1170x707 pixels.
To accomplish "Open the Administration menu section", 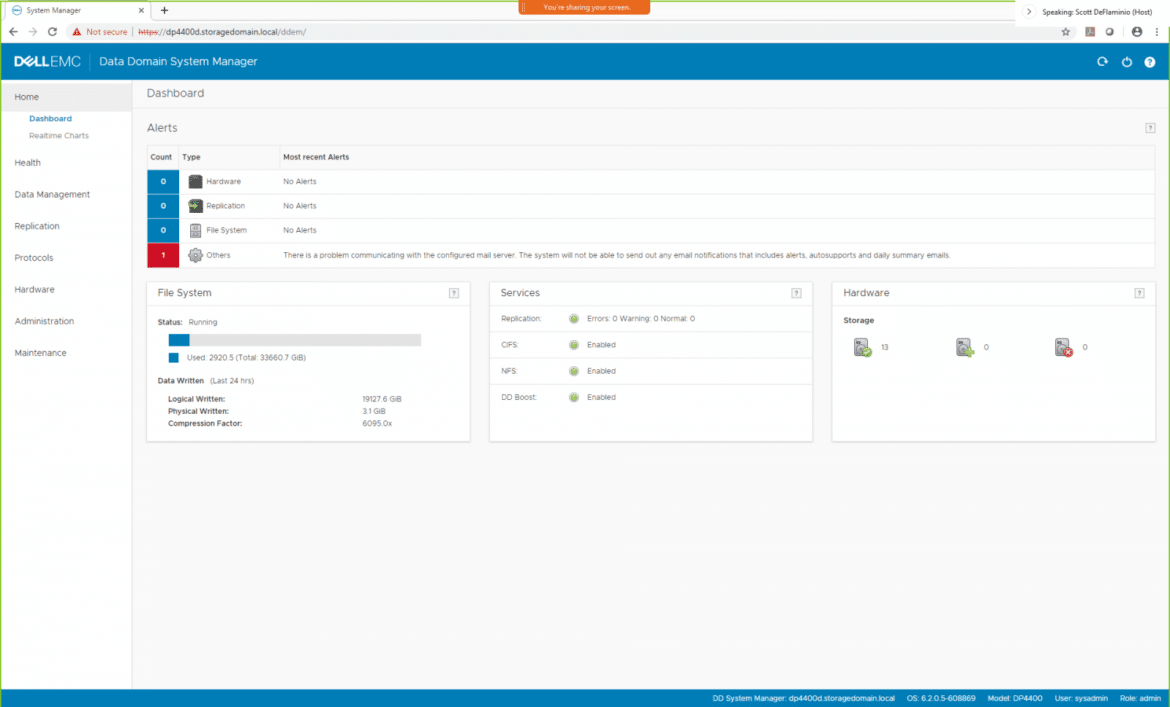I will click(44, 321).
